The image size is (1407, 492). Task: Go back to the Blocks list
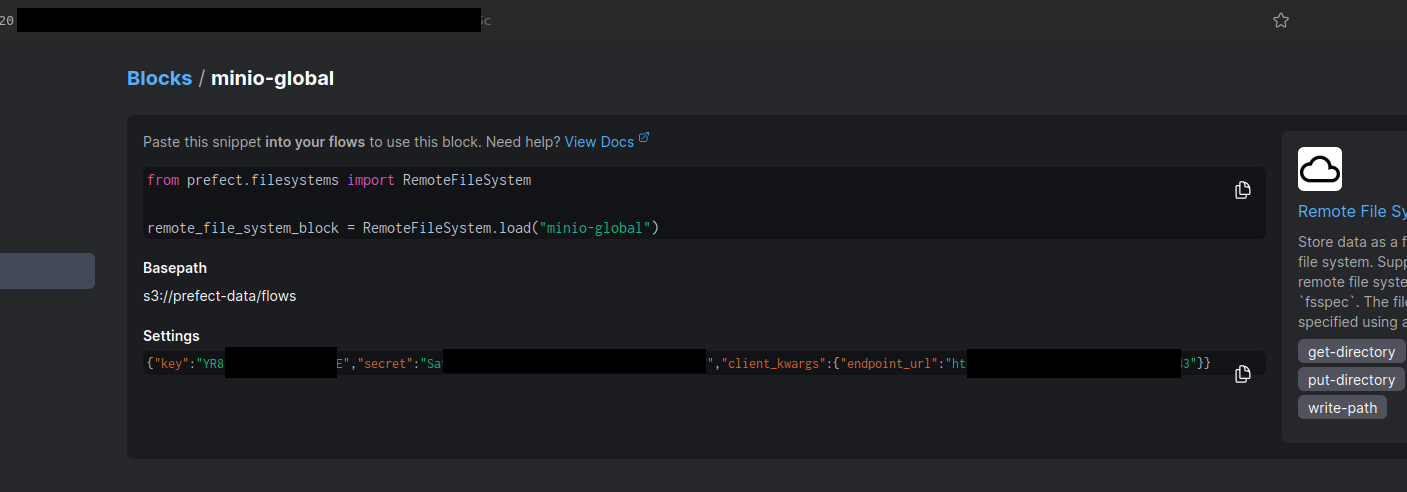159,78
